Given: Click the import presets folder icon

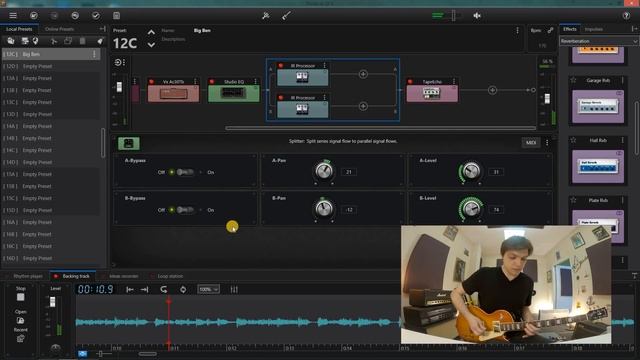Looking at the screenshot, I should click(11, 41).
